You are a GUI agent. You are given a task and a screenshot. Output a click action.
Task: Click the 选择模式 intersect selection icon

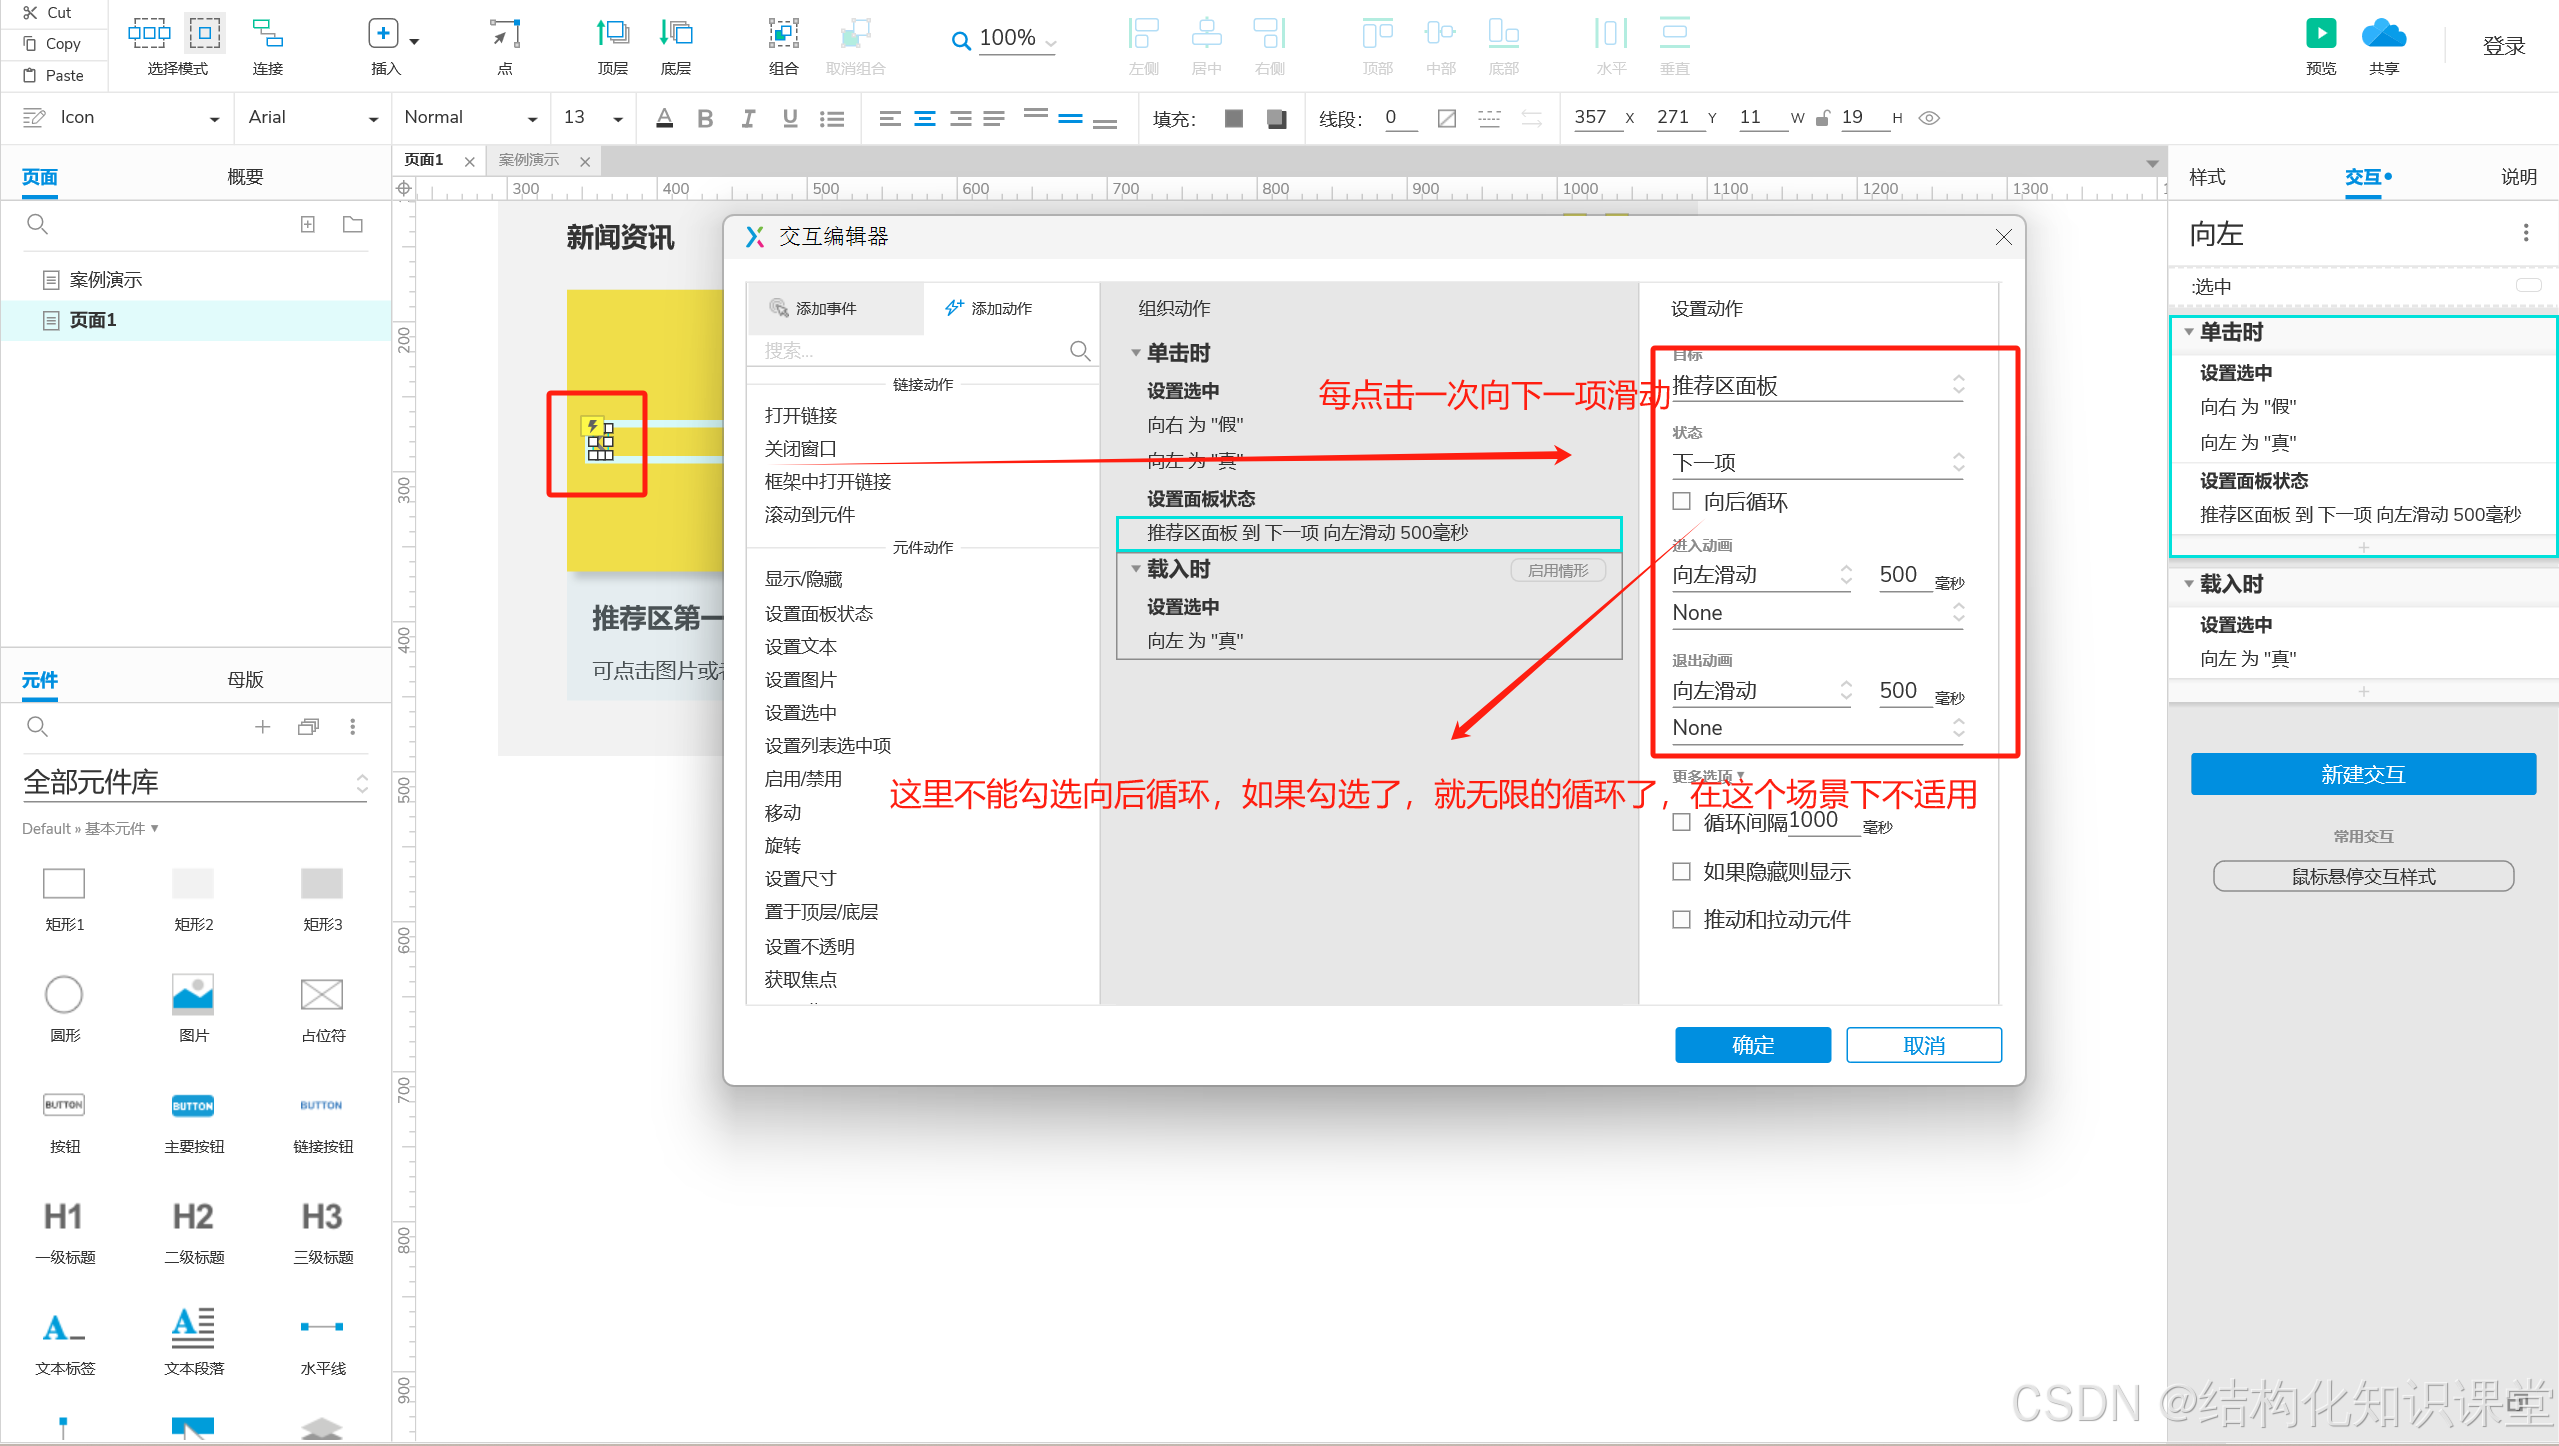pyautogui.click(x=149, y=33)
